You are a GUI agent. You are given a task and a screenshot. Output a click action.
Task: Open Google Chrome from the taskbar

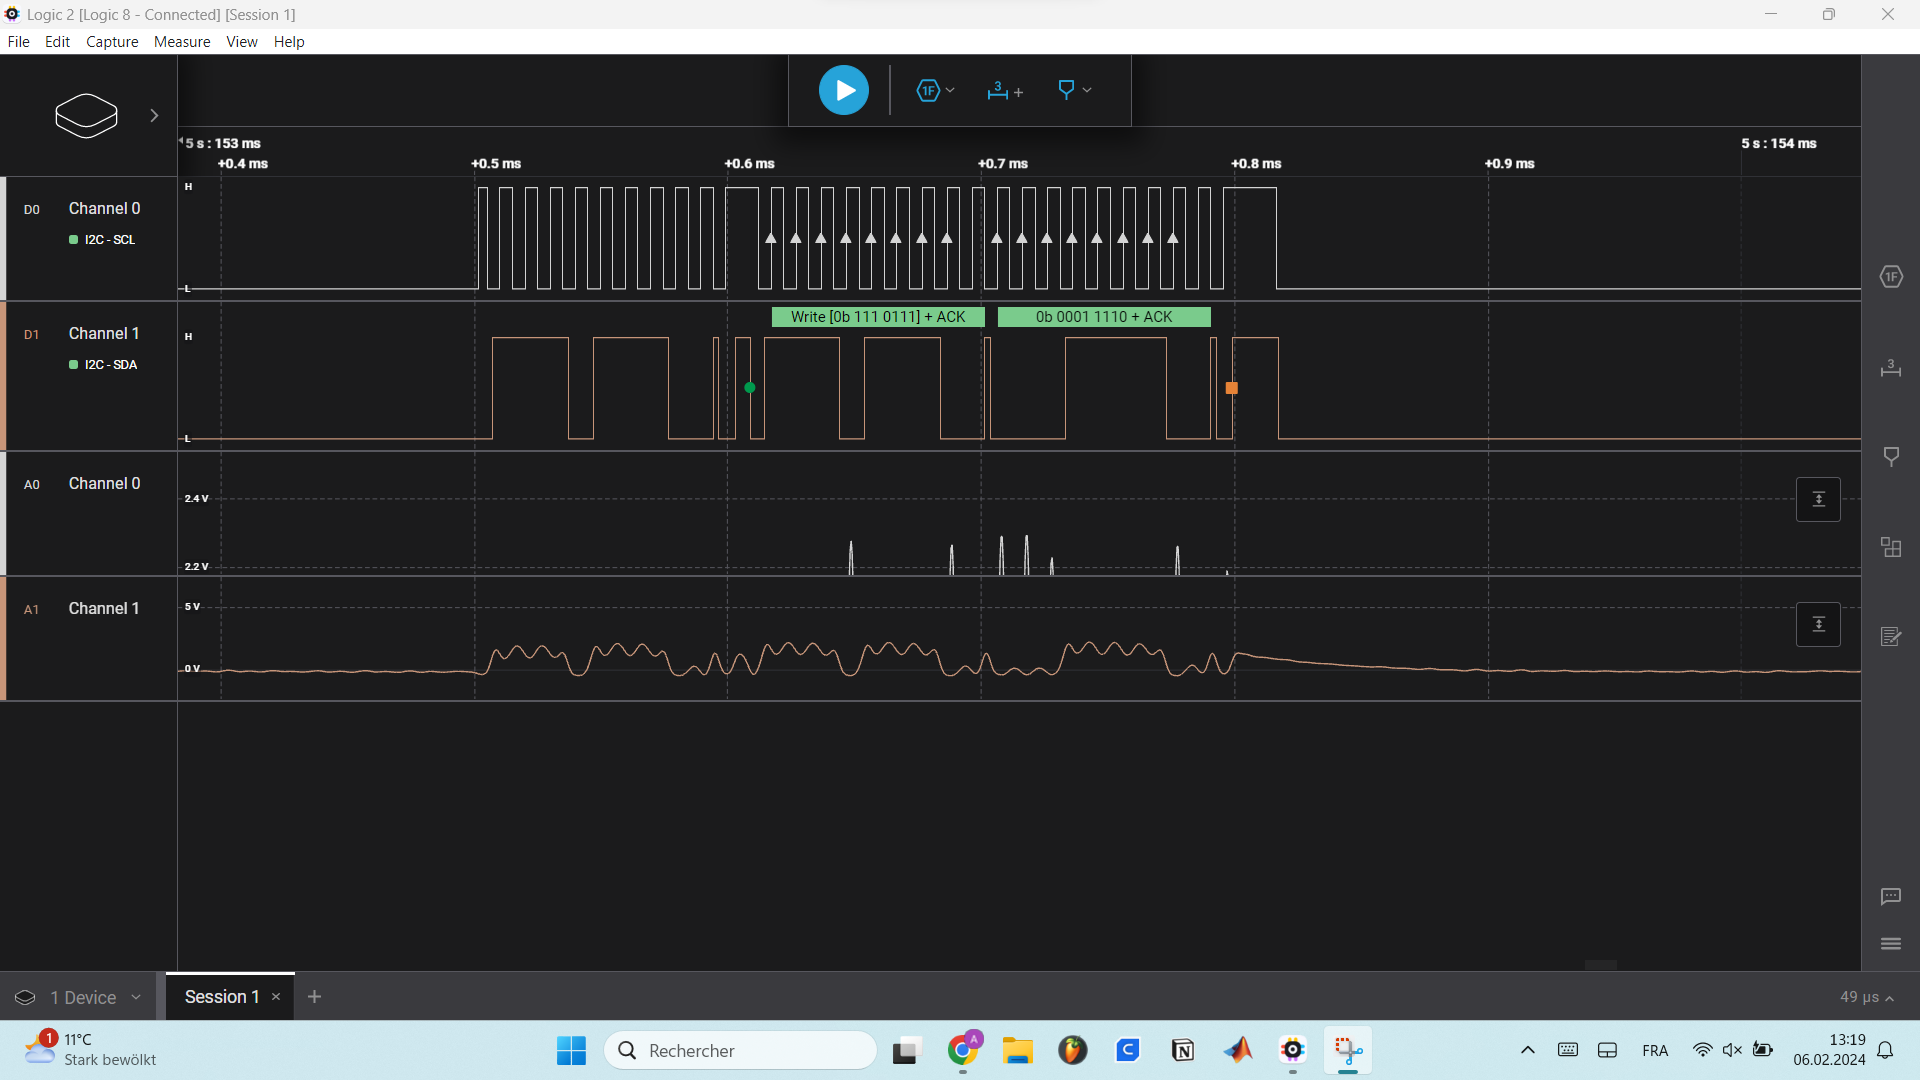click(963, 1050)
